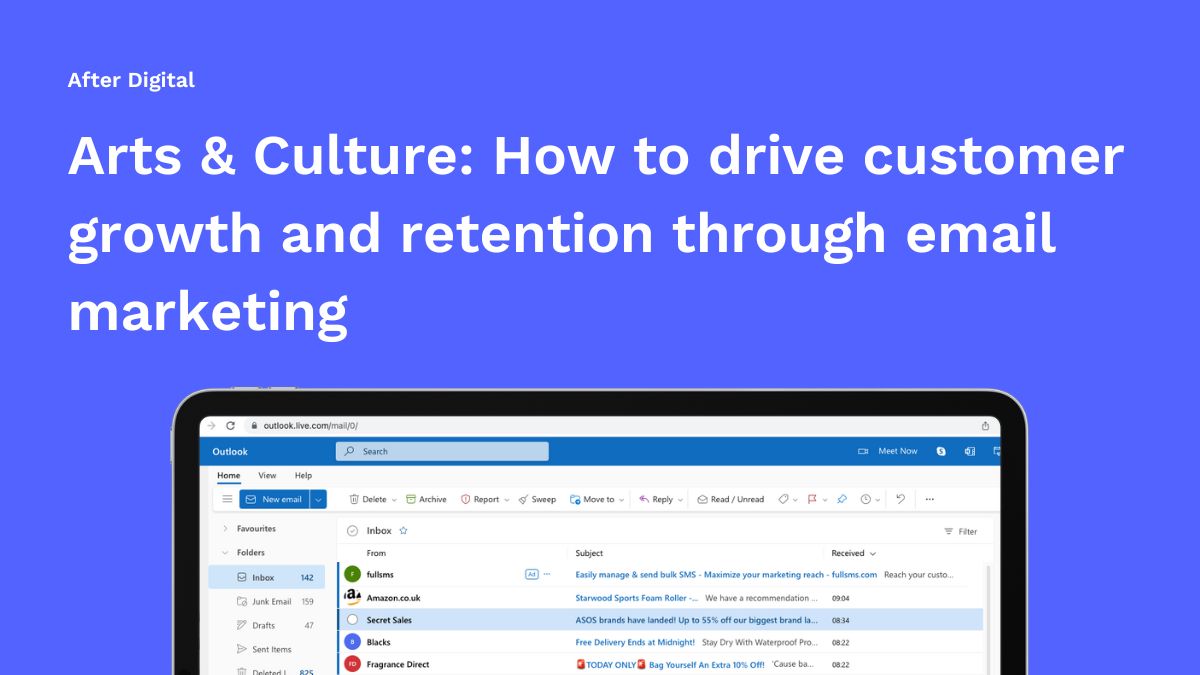Viewport: 1200px width, 675px height.
Task: Open the Sent Items folder
Action: point(267,649)
